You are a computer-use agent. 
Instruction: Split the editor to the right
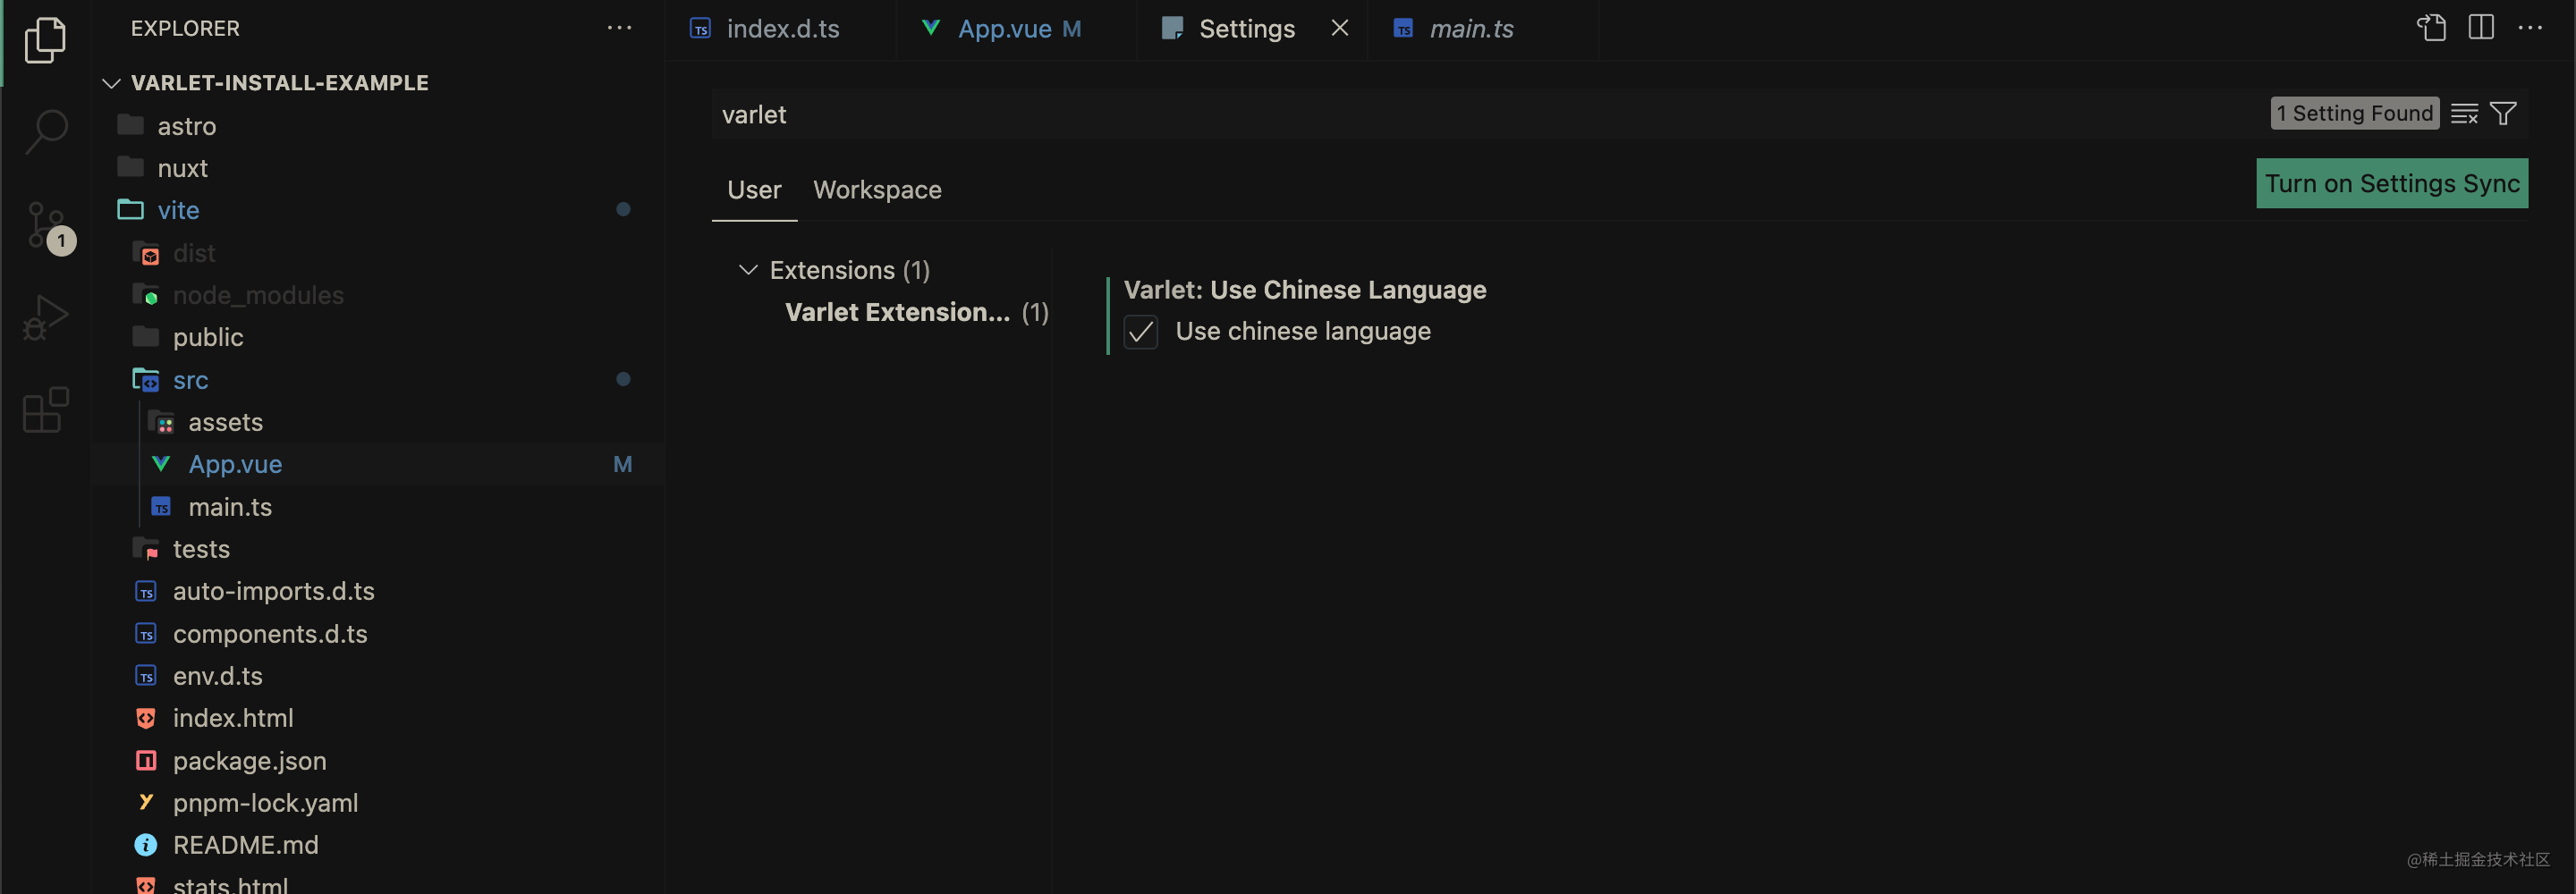(2481, 28)
